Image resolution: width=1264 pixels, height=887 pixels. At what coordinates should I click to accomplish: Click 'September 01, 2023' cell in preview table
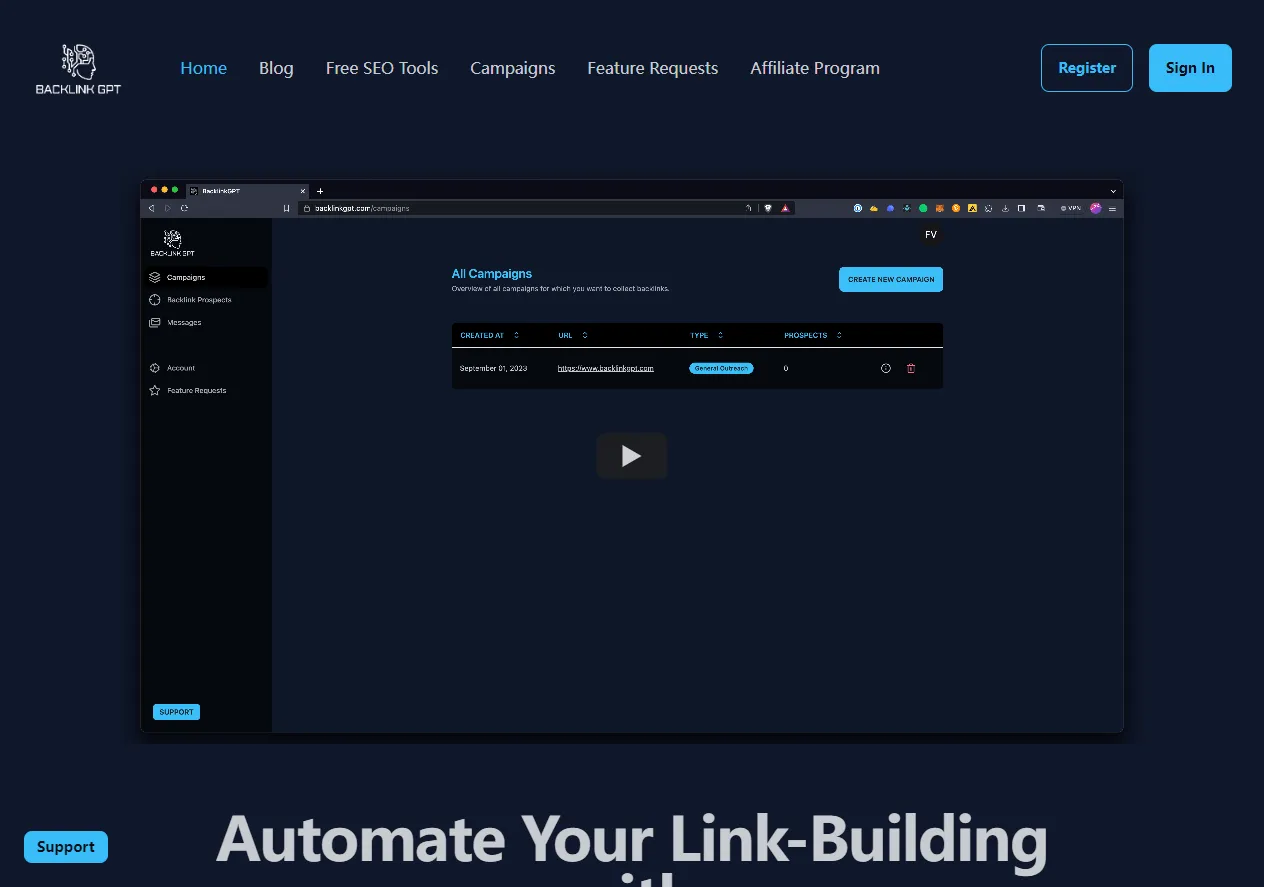[493, 368]
